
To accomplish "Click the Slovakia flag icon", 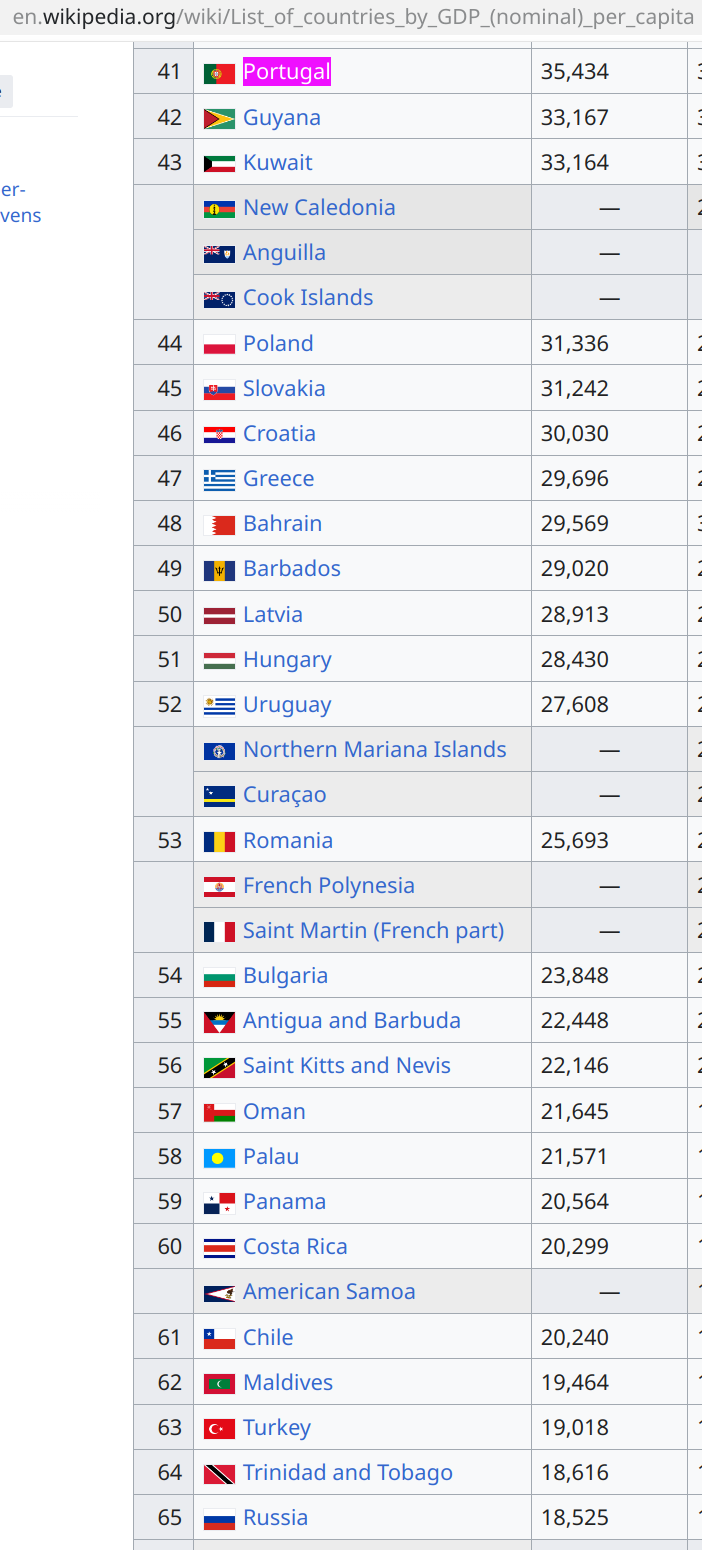I will click(x=219, y=389).
